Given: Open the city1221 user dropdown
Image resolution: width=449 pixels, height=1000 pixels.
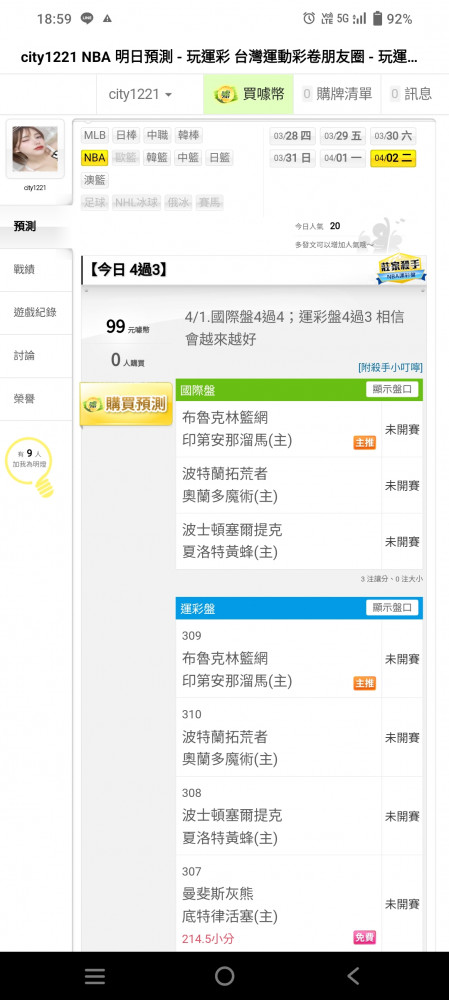Looking at the screenshot, I should tap(140, 94).
